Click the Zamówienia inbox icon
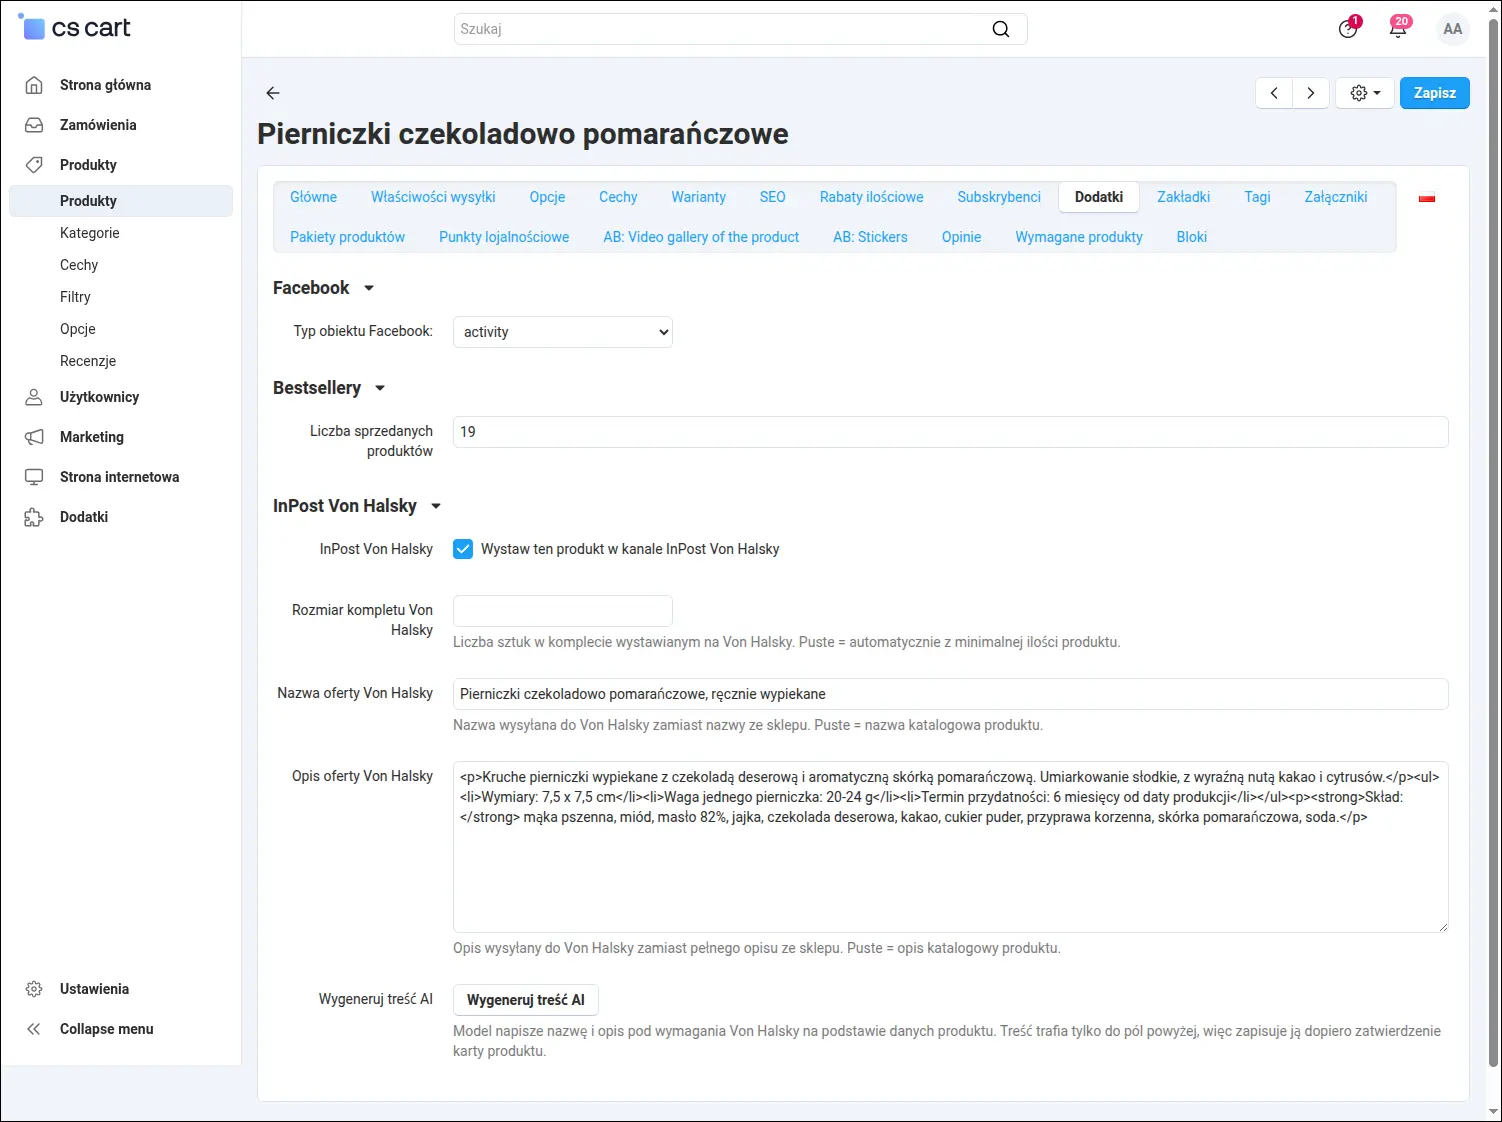Screen dimensions: 1502x1122 click(34, 125)
